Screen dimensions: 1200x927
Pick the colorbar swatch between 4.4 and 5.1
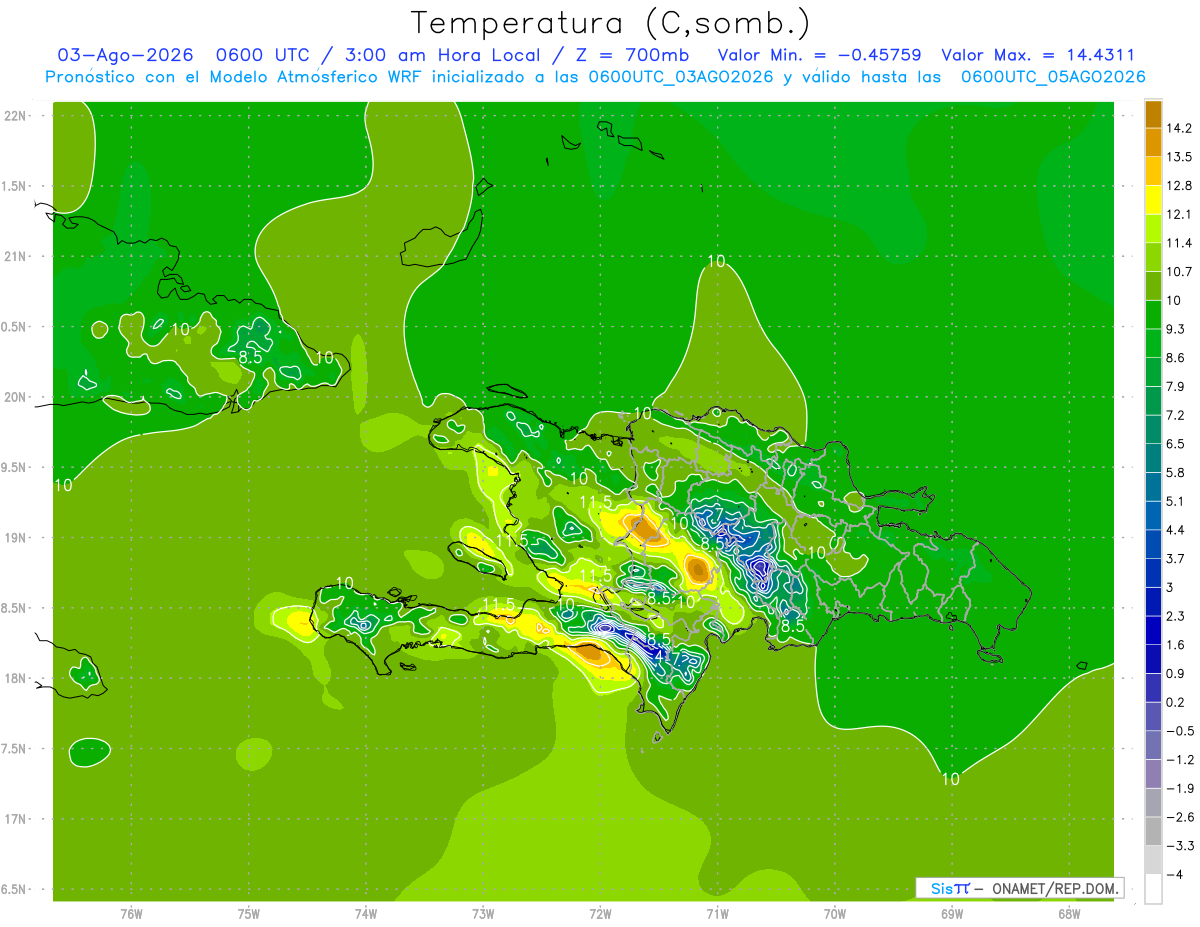pos(1153,515)
